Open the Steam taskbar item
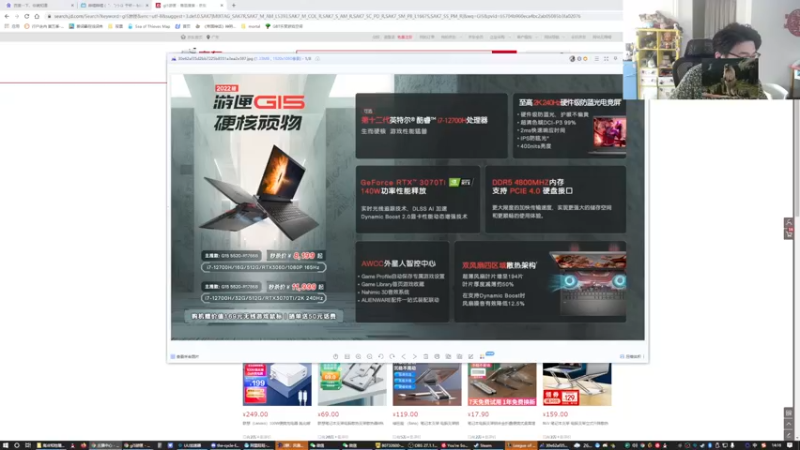 coord(485,445)
